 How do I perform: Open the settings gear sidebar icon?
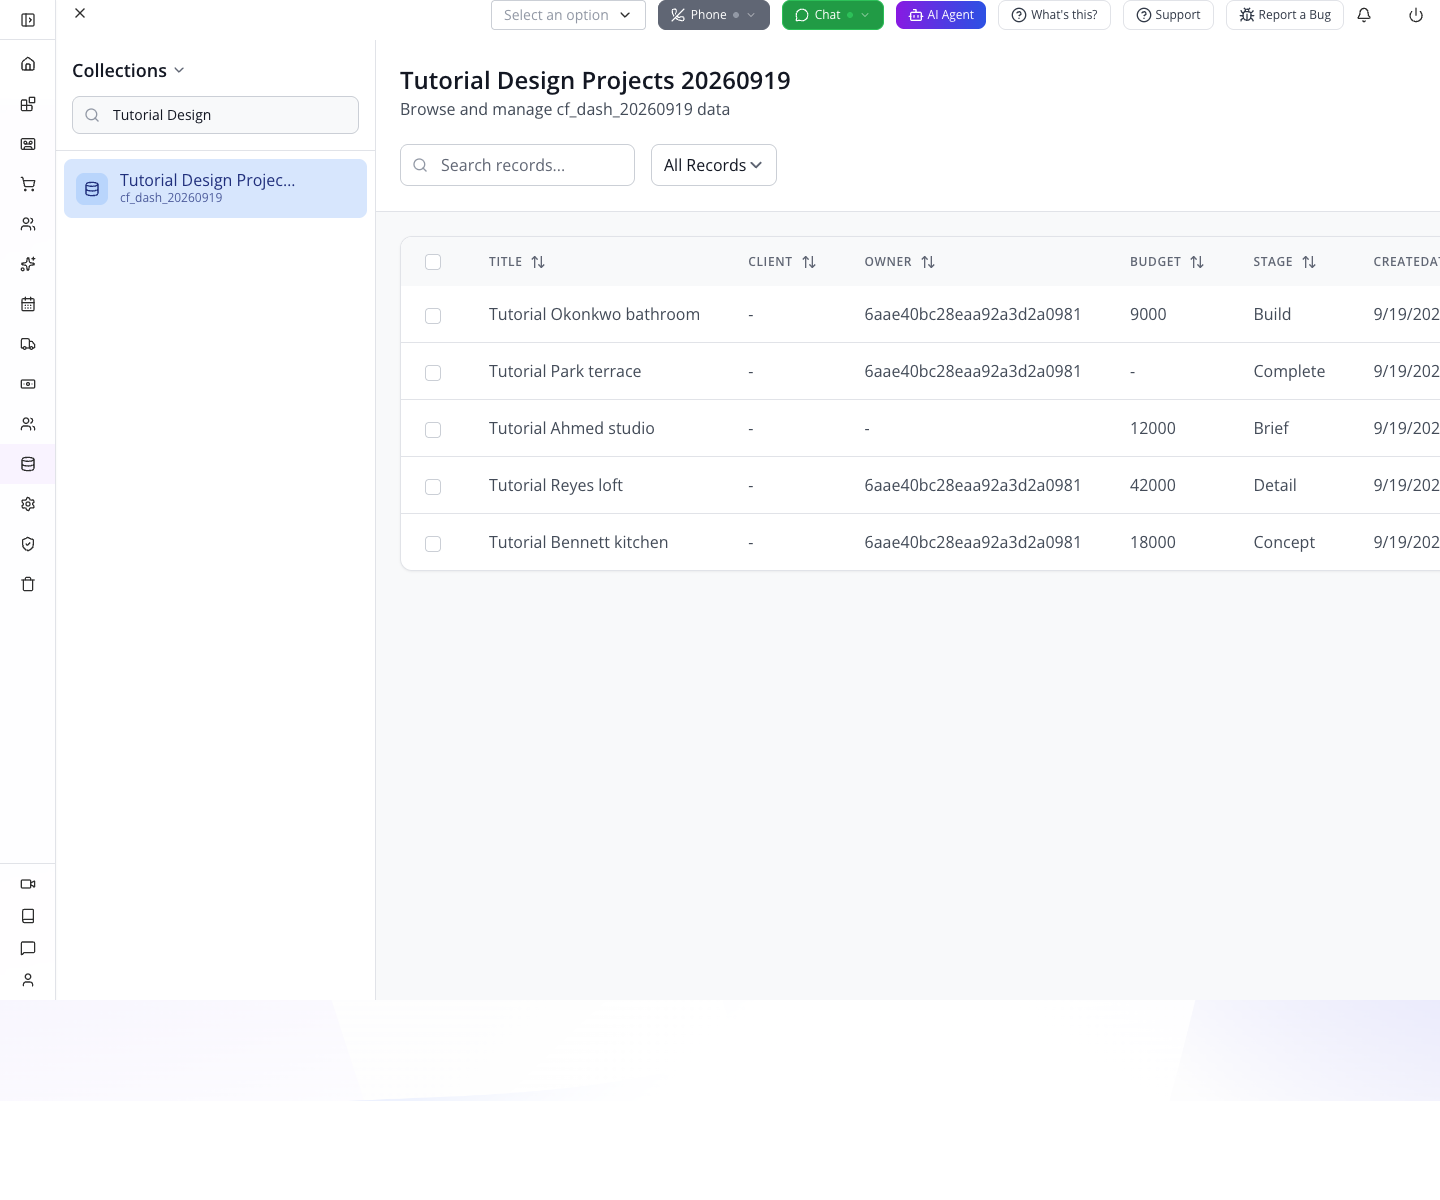click(x=28, y=504)
